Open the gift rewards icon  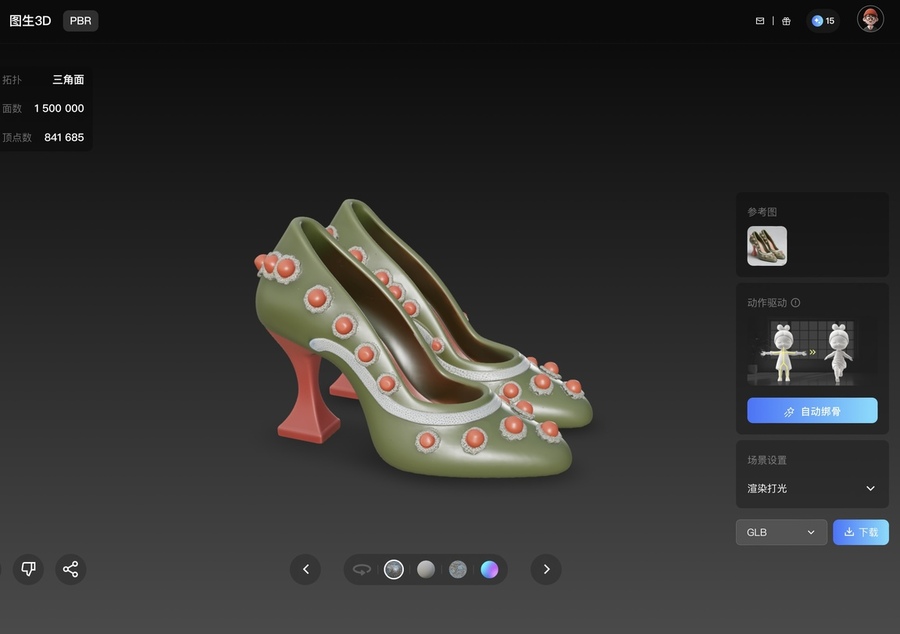pyautogui.click(x=786, y=21)
